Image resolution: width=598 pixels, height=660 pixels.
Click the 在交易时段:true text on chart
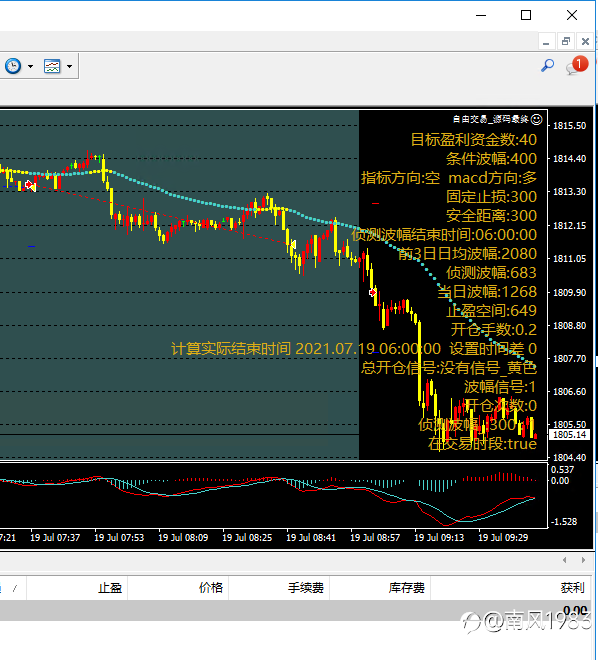[x=483, y=444]
